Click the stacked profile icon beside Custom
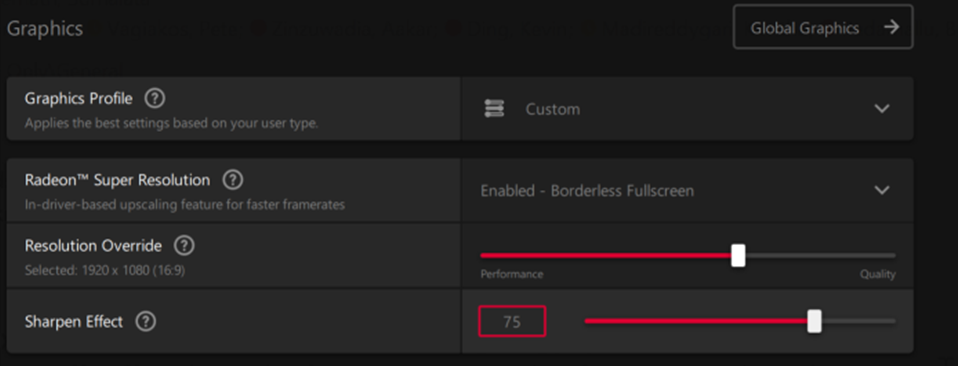 tap(494, 109)
